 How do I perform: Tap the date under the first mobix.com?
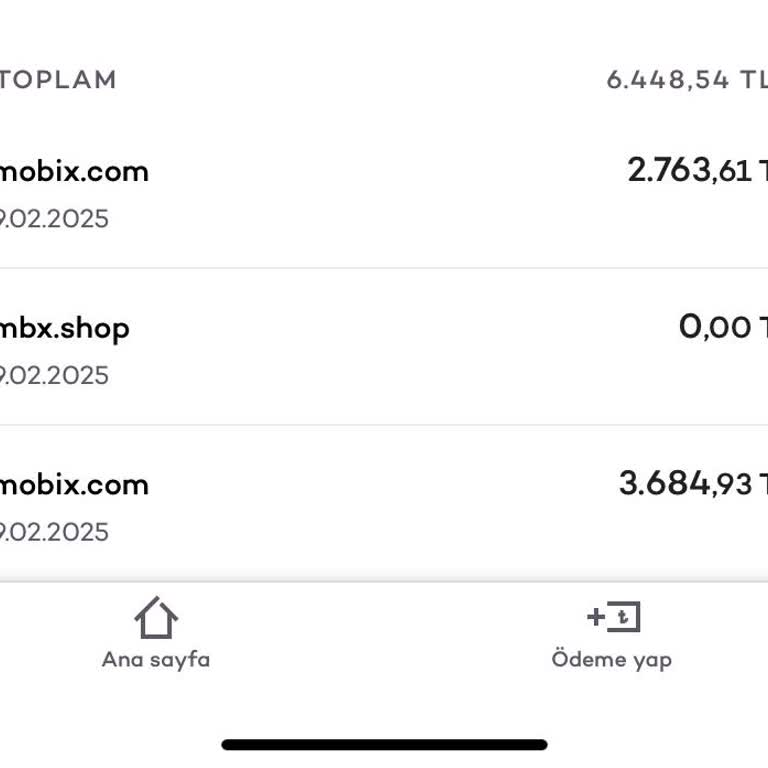pos(54,219)
